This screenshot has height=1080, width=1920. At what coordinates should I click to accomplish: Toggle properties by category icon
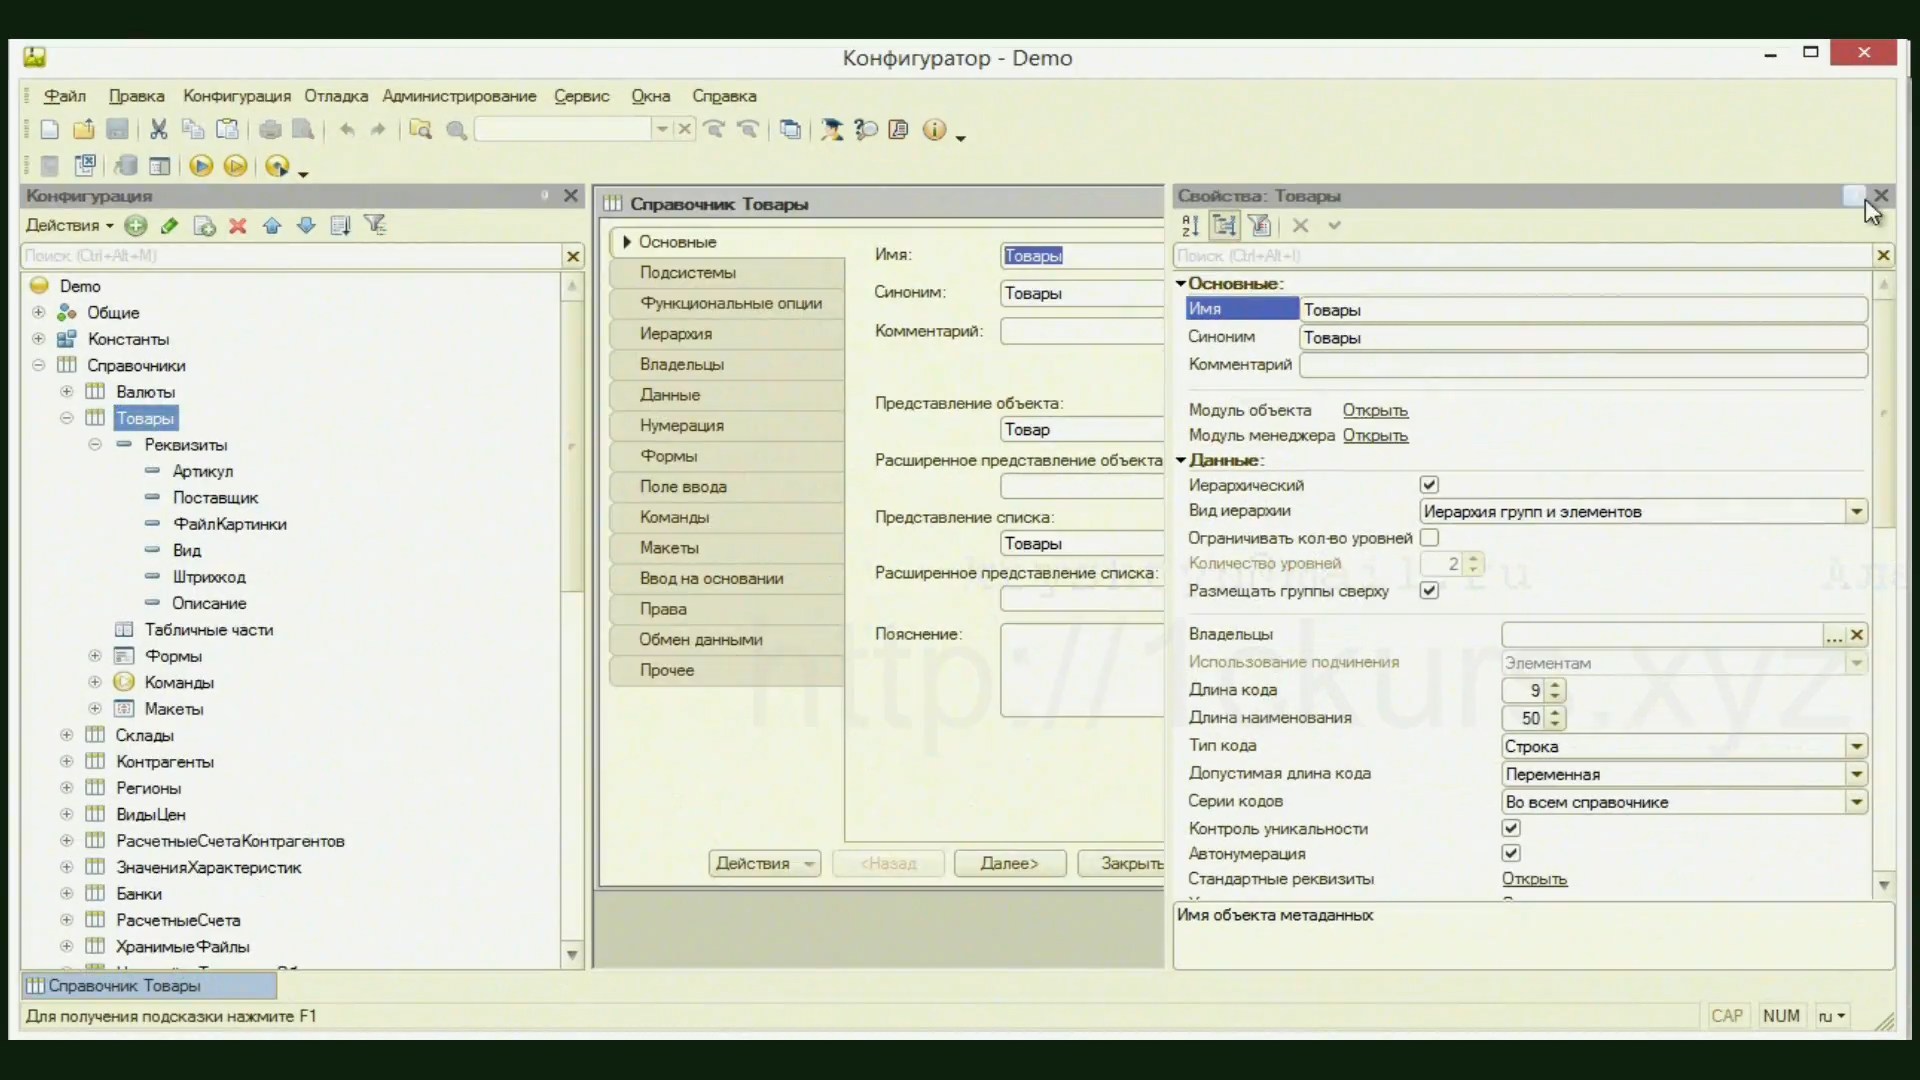[1224, 226]
